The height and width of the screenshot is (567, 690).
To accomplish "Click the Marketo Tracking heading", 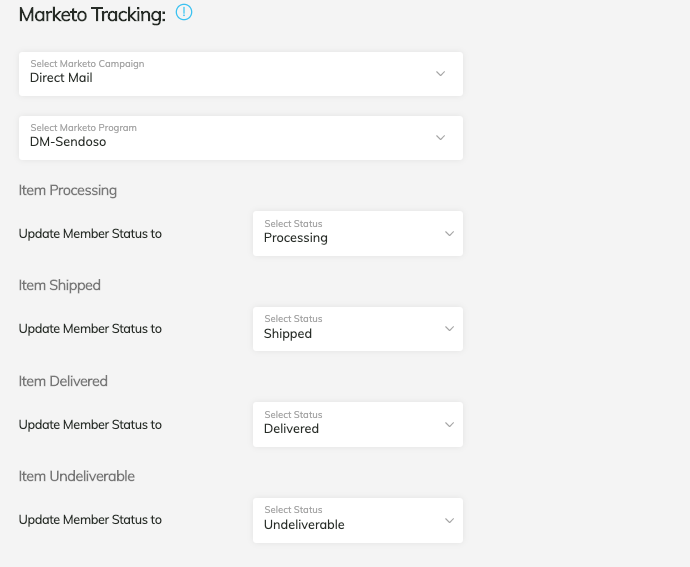I will coord(92,15).
